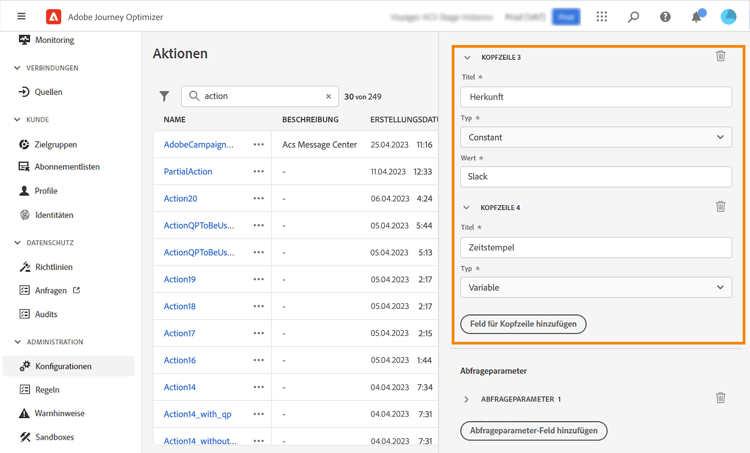Delete Kopfzeile 3 with trash icon
The image size is (750, 453).
point(720,57)
